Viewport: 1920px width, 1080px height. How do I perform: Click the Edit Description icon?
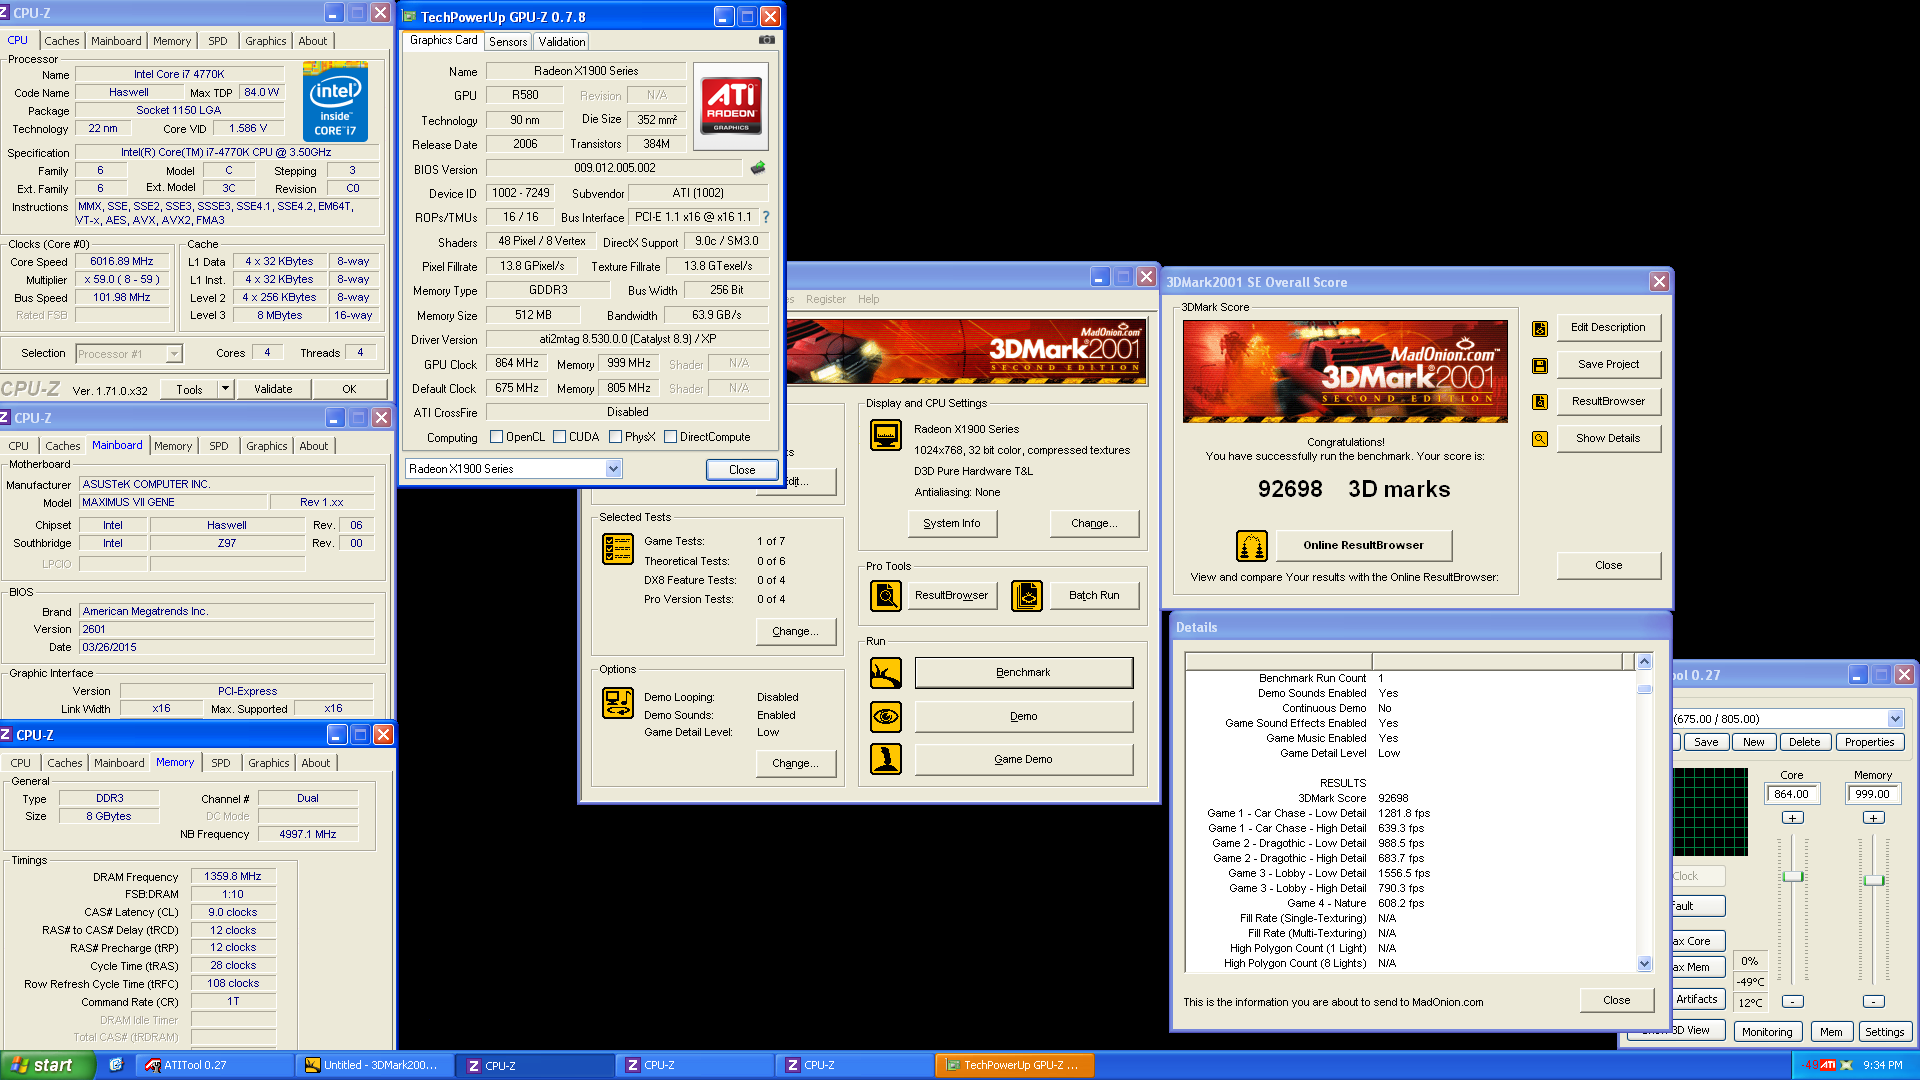pos(1540,328)
